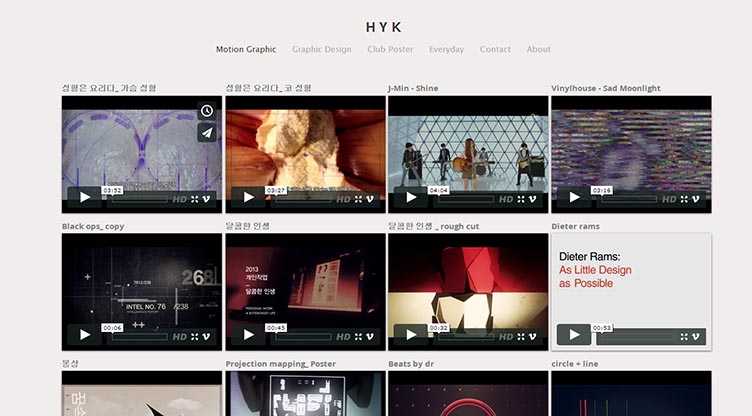Seek in the 03:52 video progress bar
752x416 pixels.
click(x=140, y=199)
